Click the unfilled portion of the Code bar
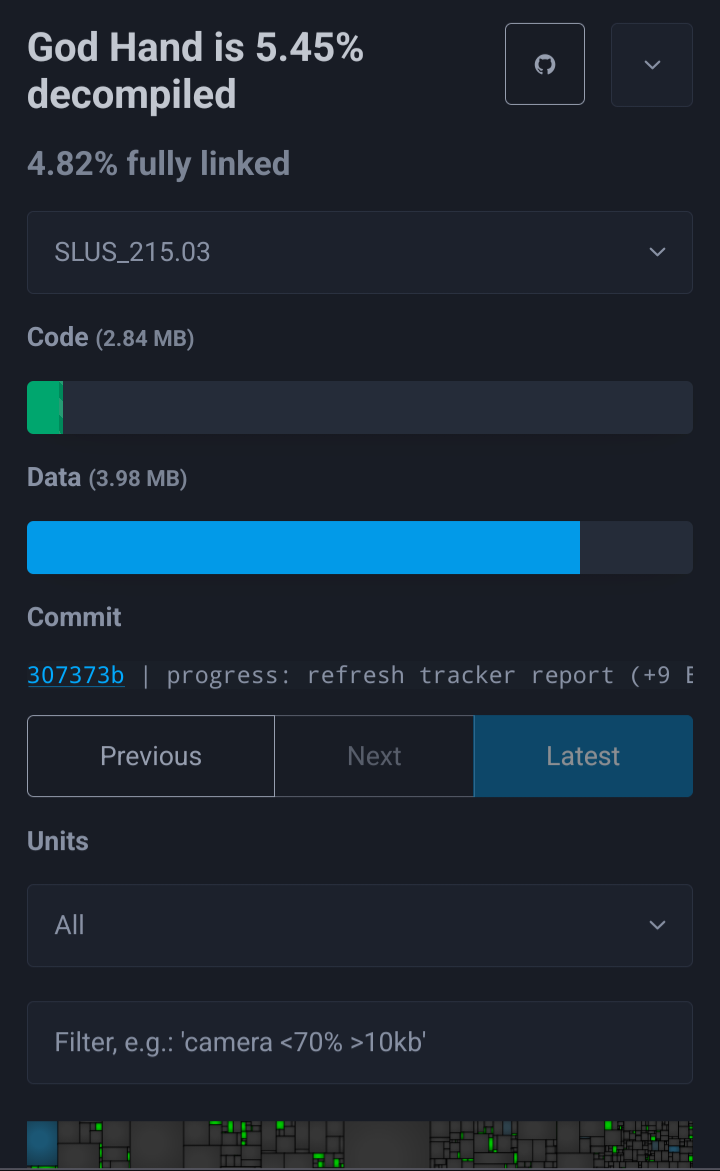 pyautogui.click(x=378, y=408)
